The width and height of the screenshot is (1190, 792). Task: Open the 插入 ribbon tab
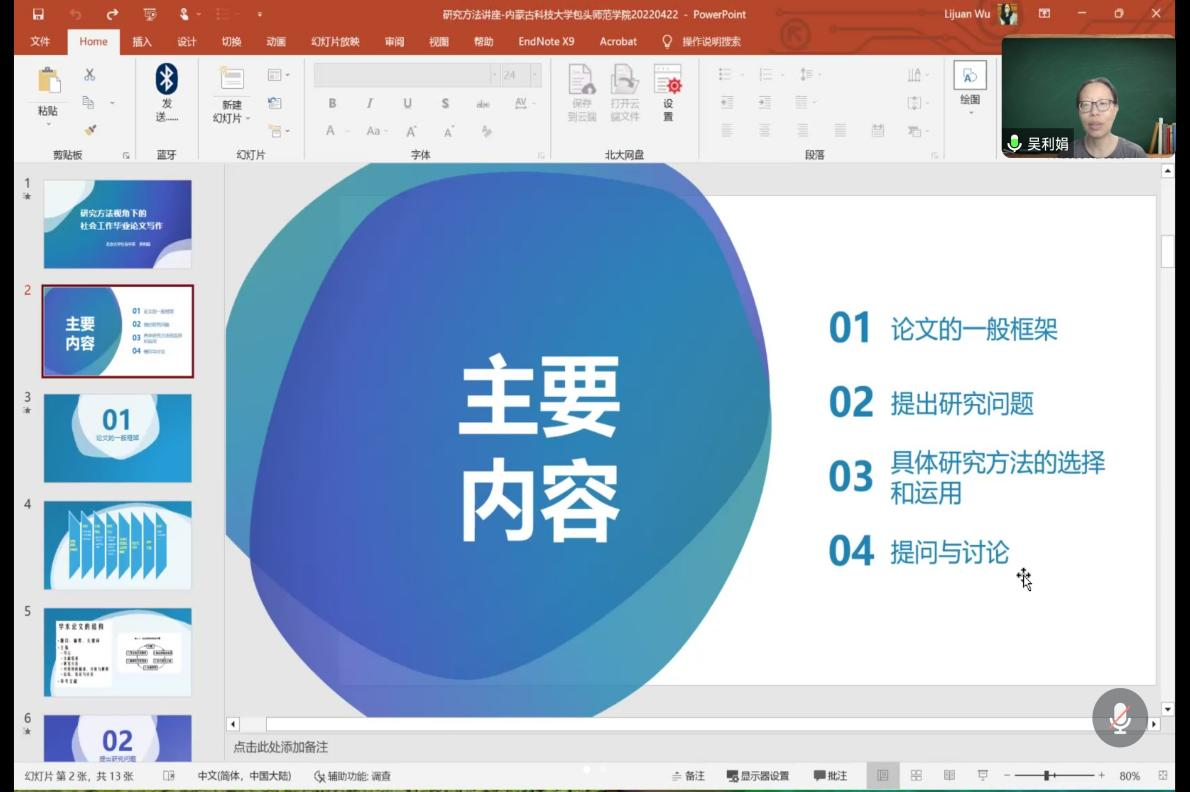click(x=142, y=42)
